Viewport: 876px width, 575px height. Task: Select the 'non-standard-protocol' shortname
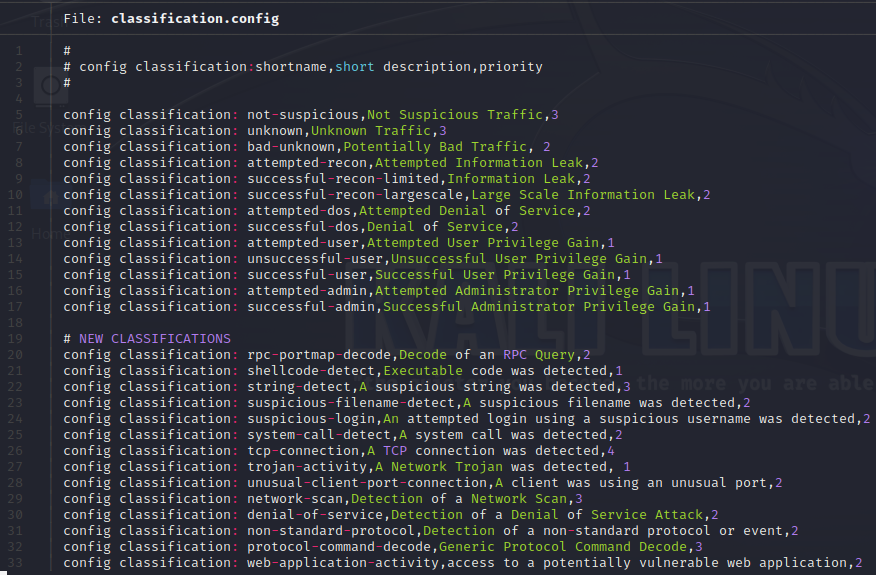pyautogui.click(x=331, y=531)
